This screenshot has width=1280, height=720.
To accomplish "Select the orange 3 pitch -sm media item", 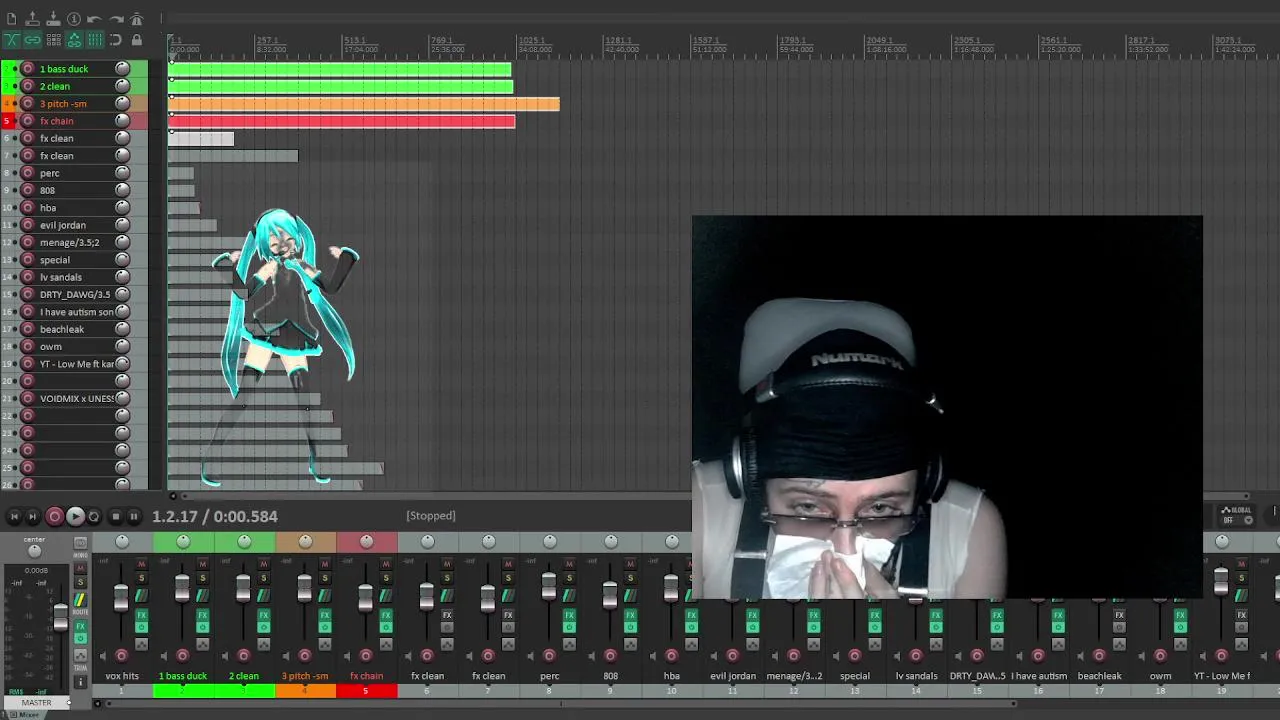I will [364, 104].
